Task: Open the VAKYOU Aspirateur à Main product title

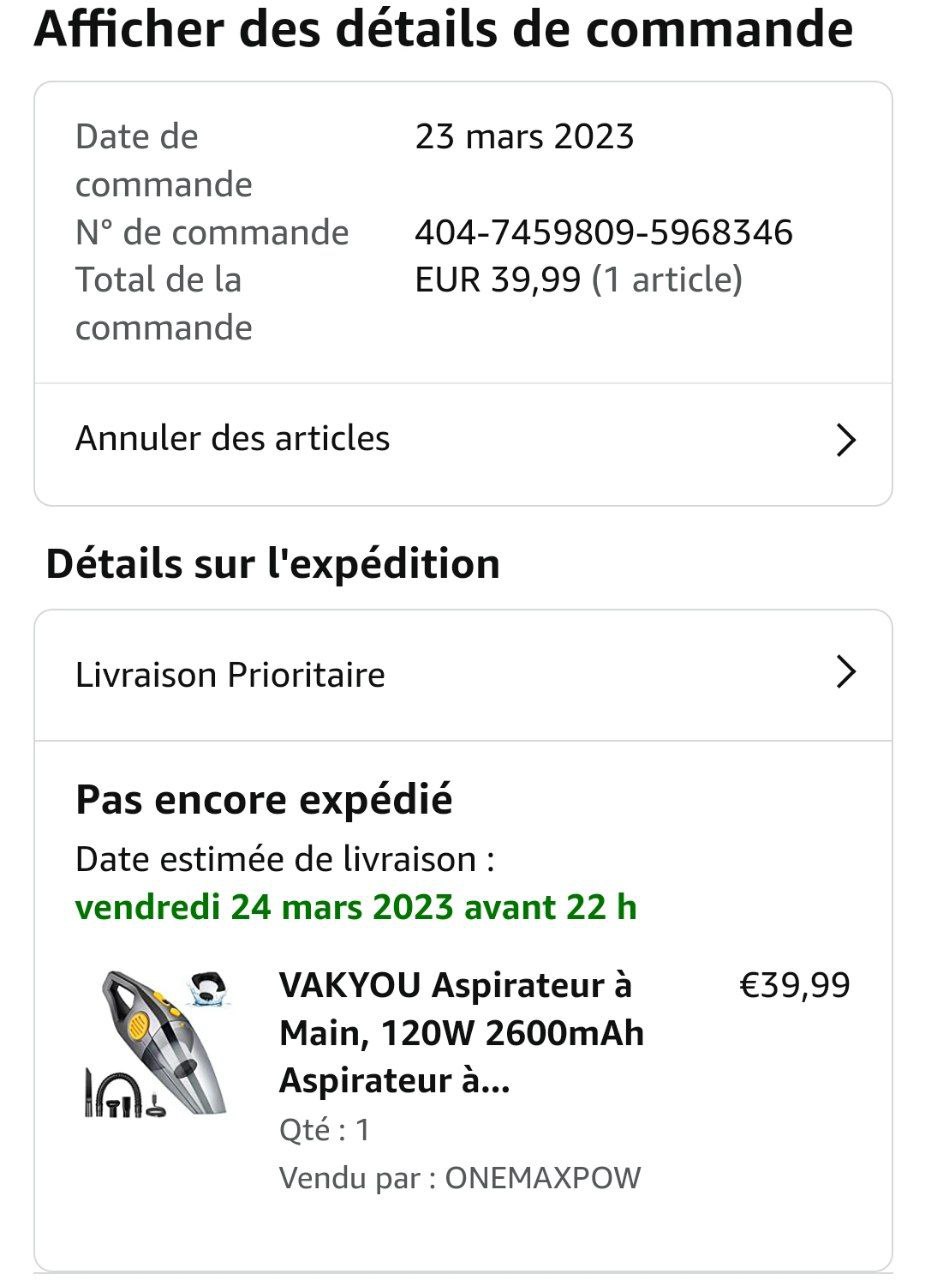Action: pyautogui.click(x=461, y=1033)
